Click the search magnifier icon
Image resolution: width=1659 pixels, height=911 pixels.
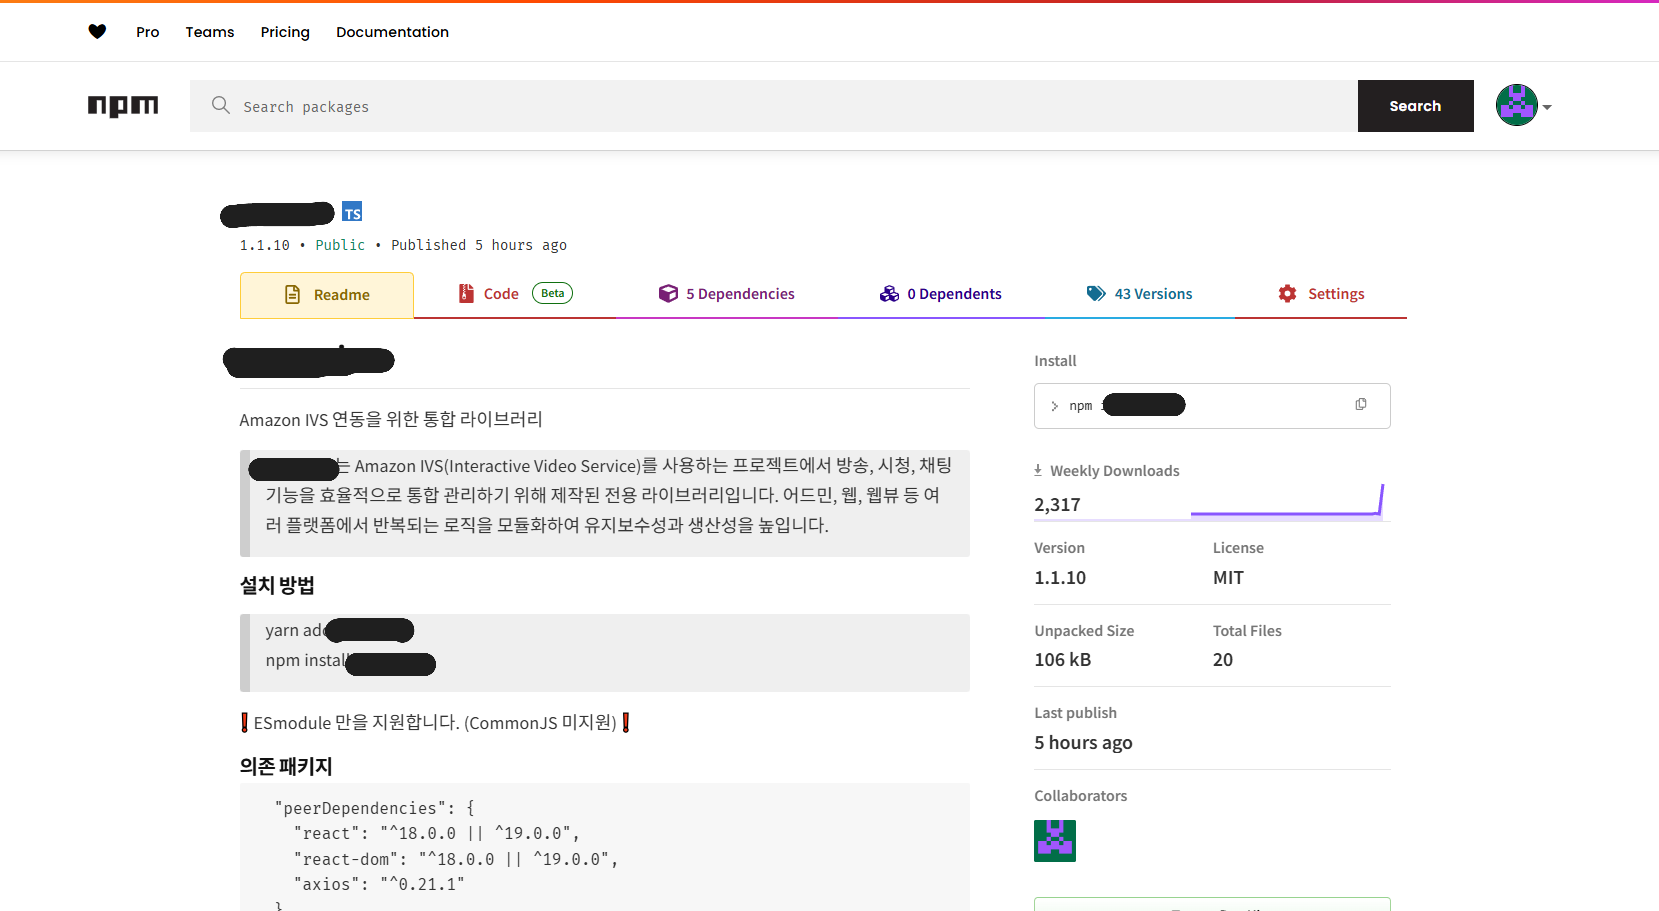coord(221,105)
